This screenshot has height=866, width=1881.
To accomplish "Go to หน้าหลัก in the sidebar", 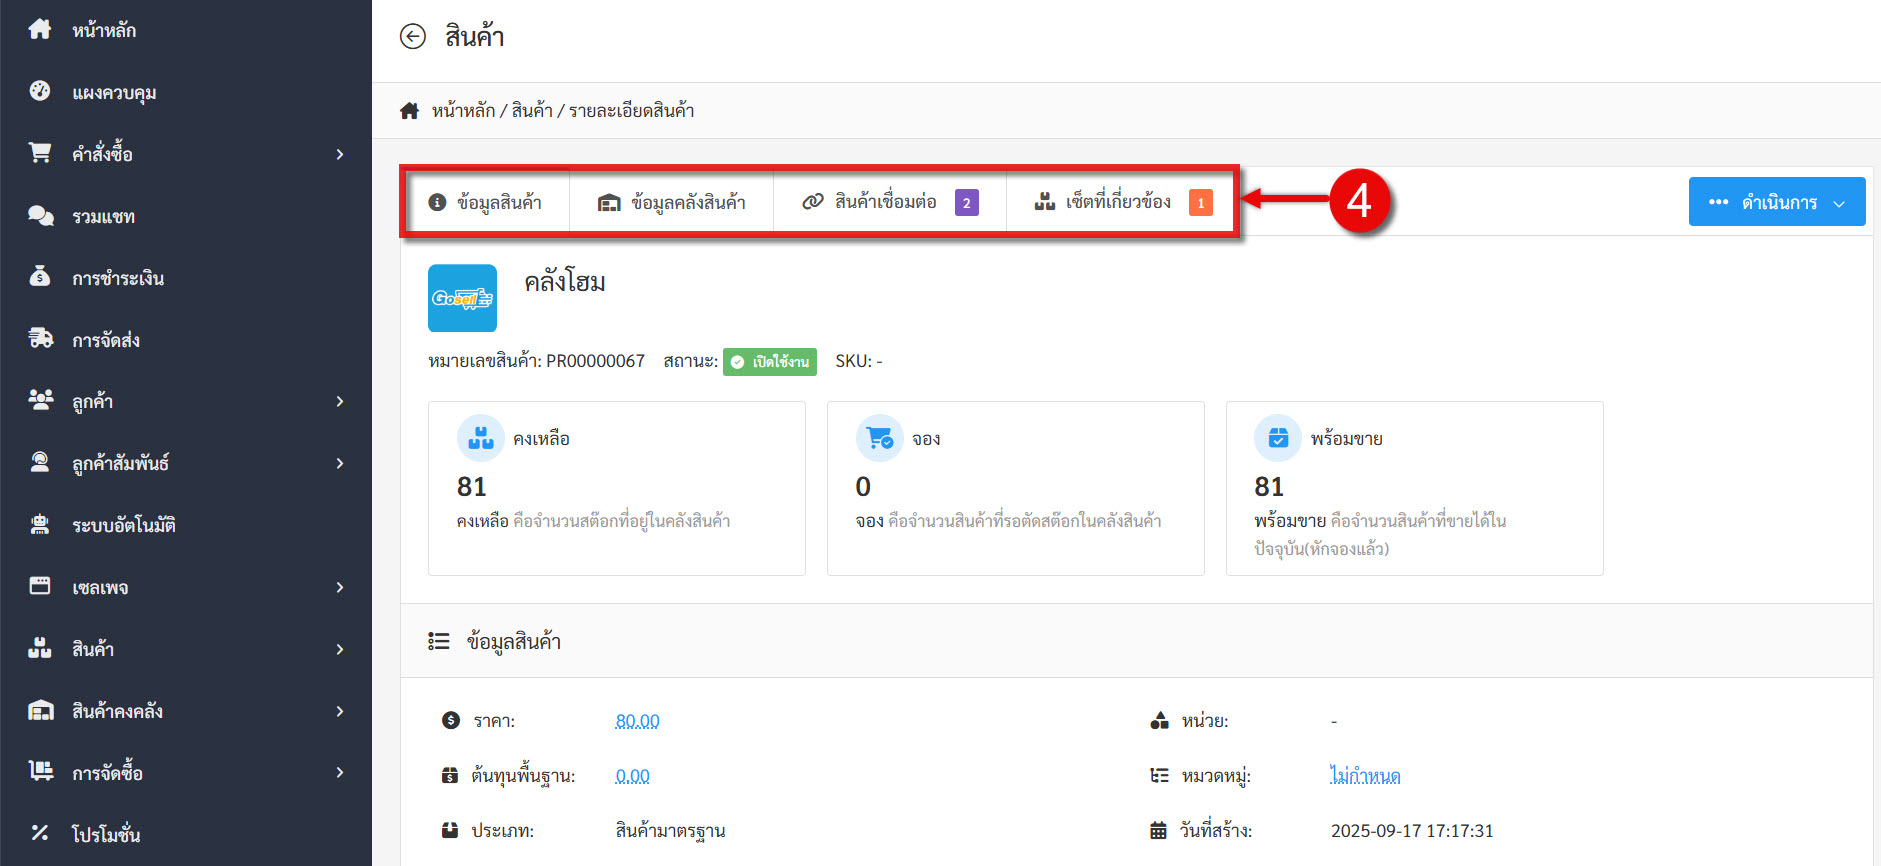I will pyautogui.click(x=103, y=30).
